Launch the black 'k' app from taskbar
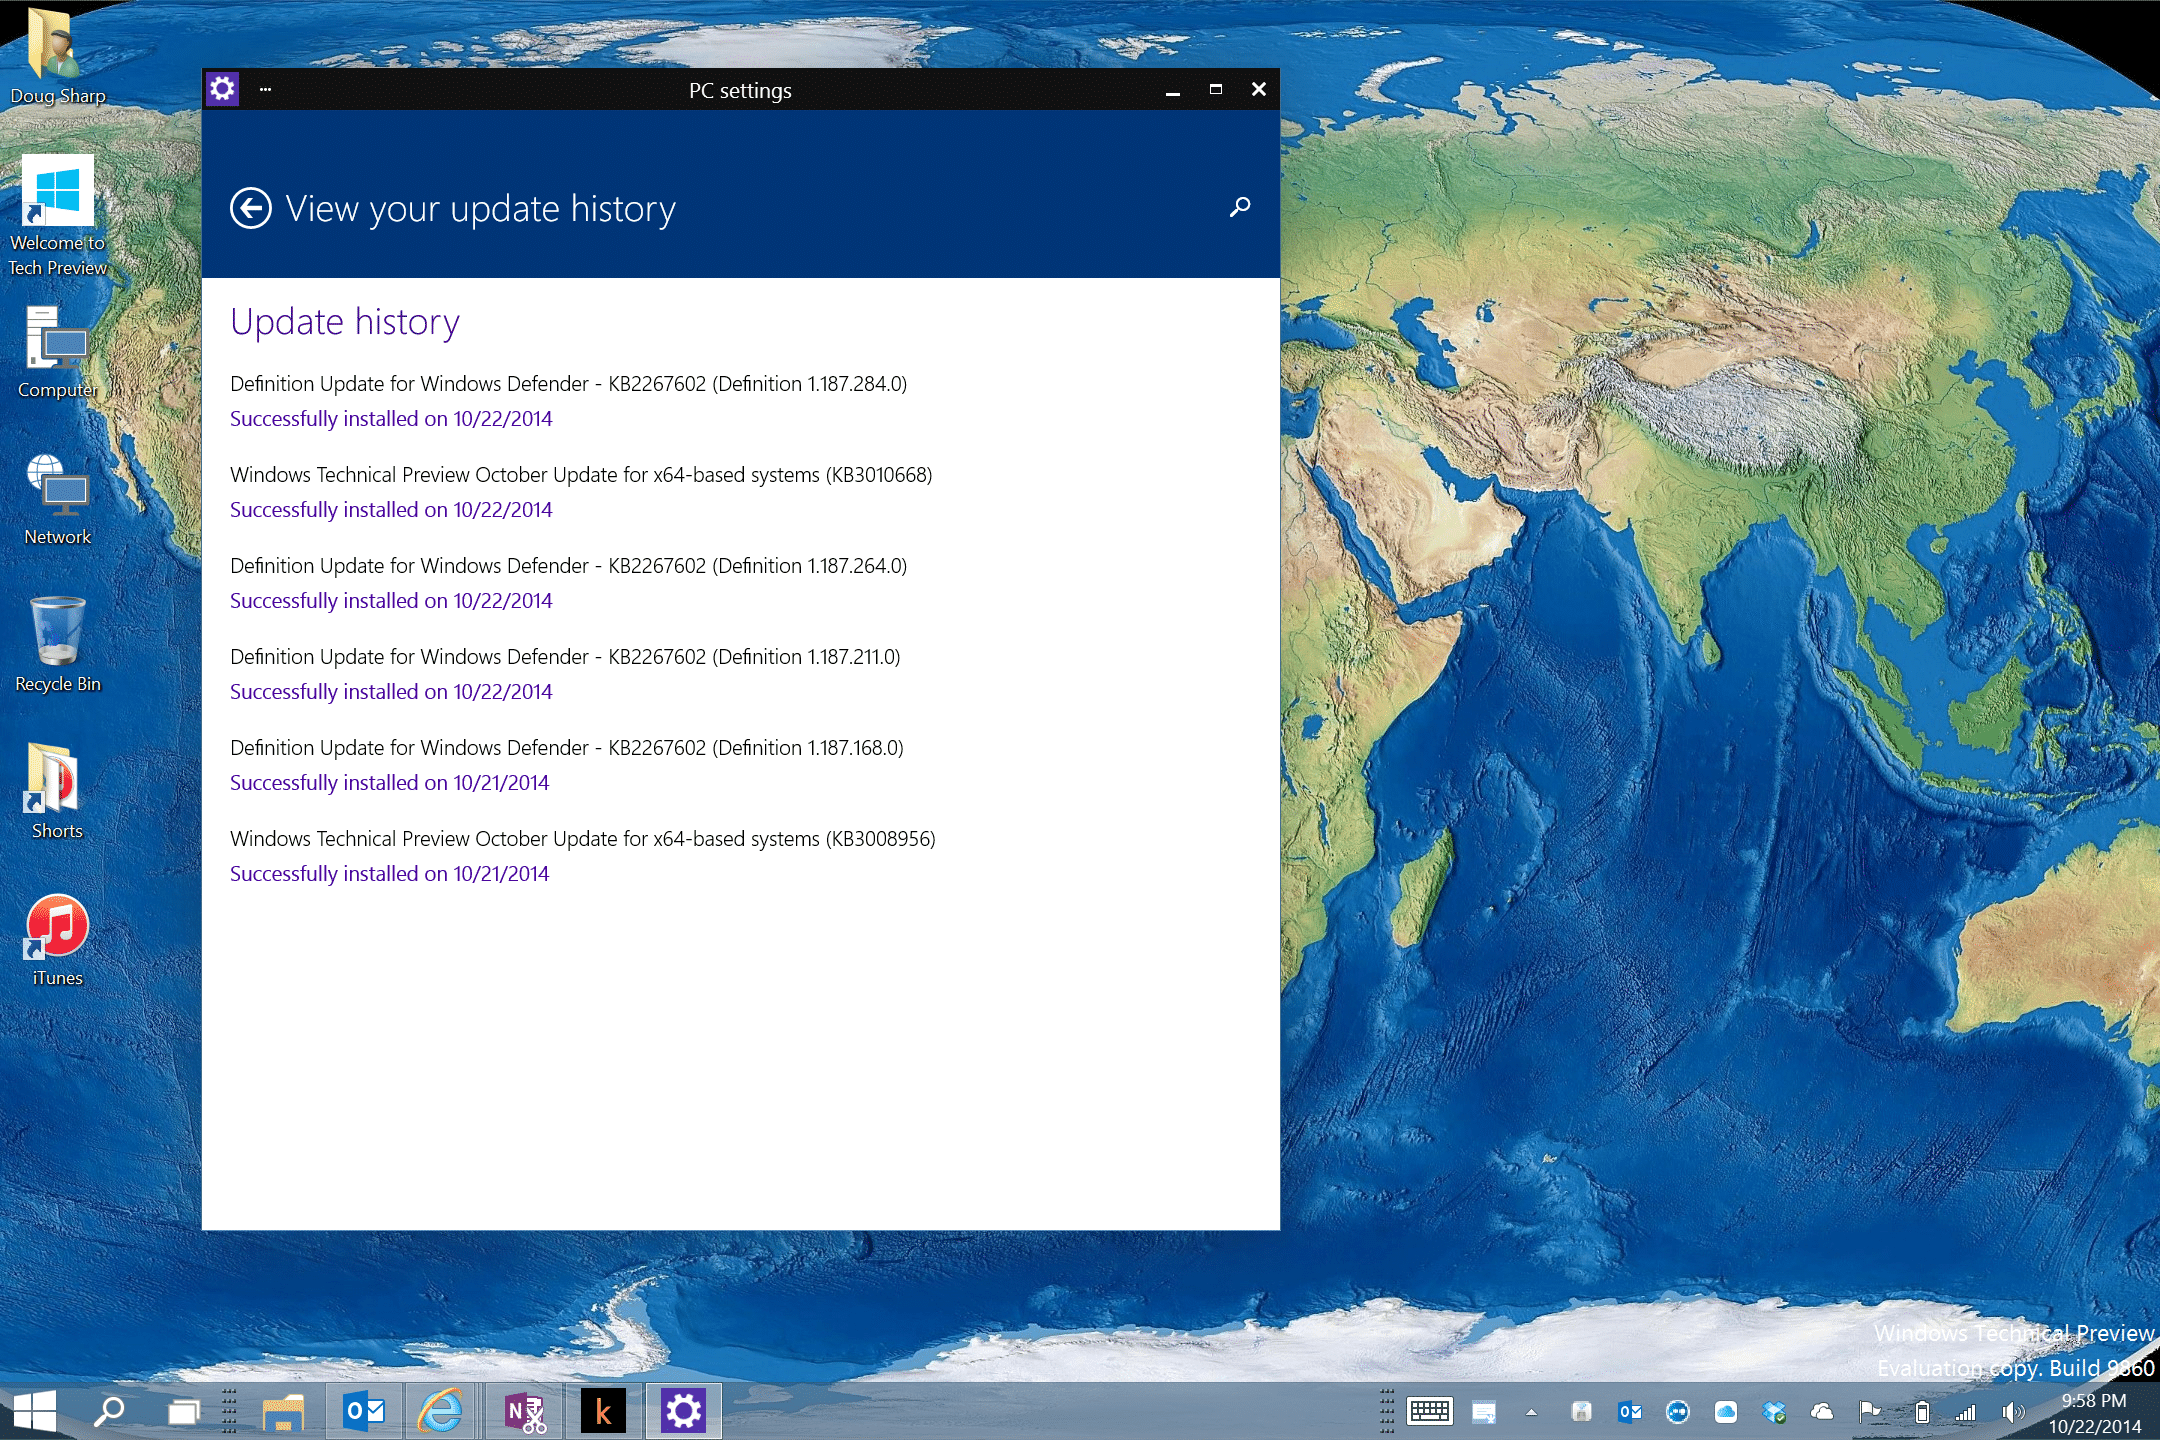 [x=603, y=1411]
